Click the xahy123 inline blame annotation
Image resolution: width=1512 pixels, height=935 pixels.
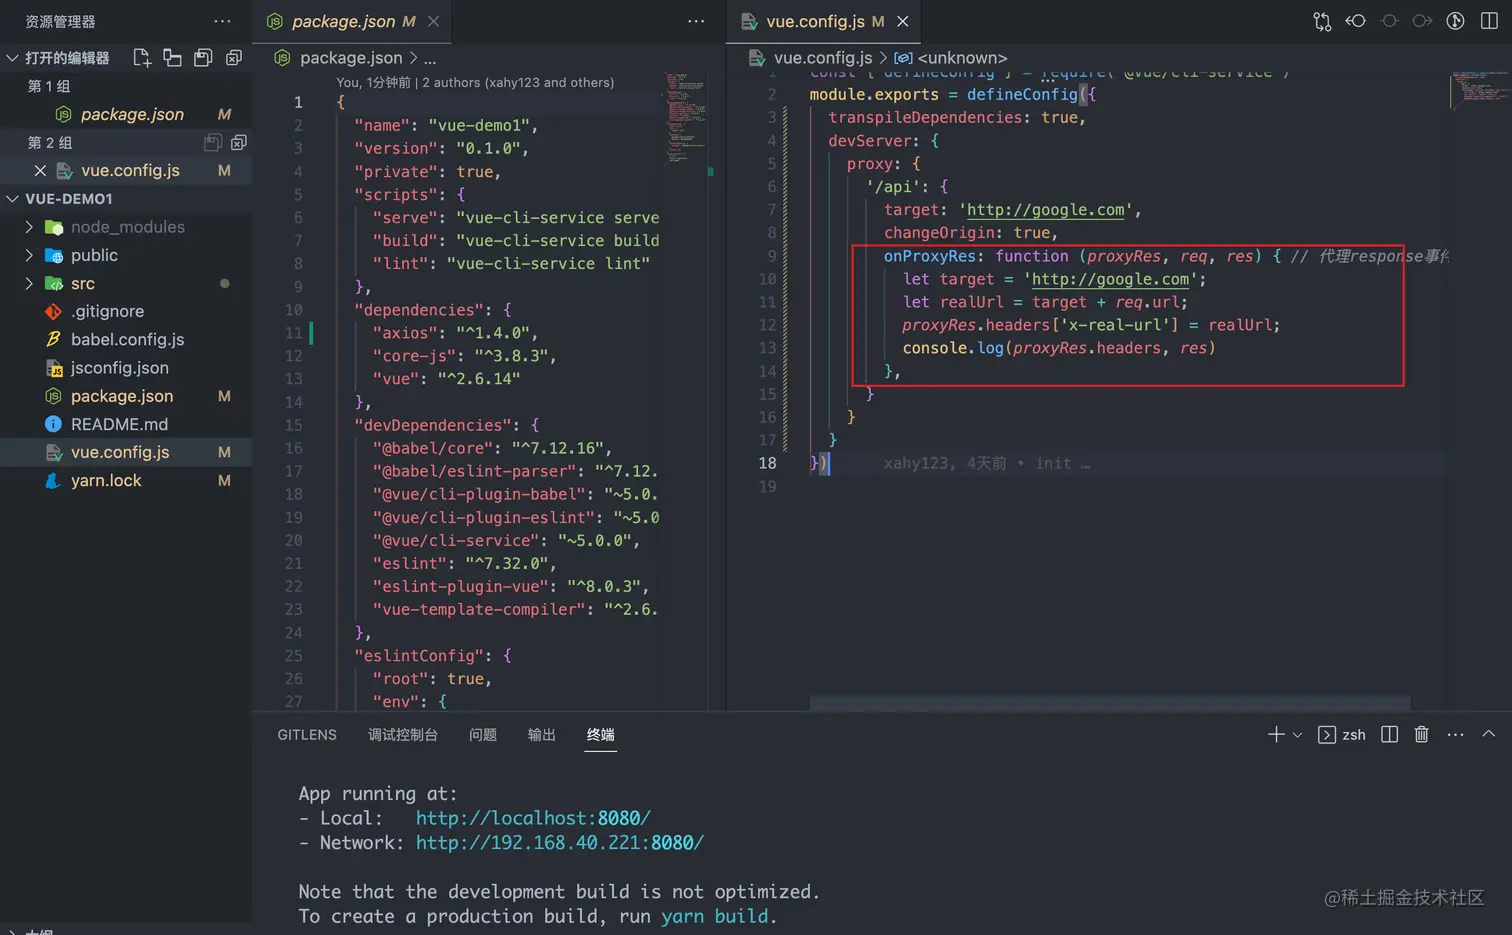[x=987, y=464]
